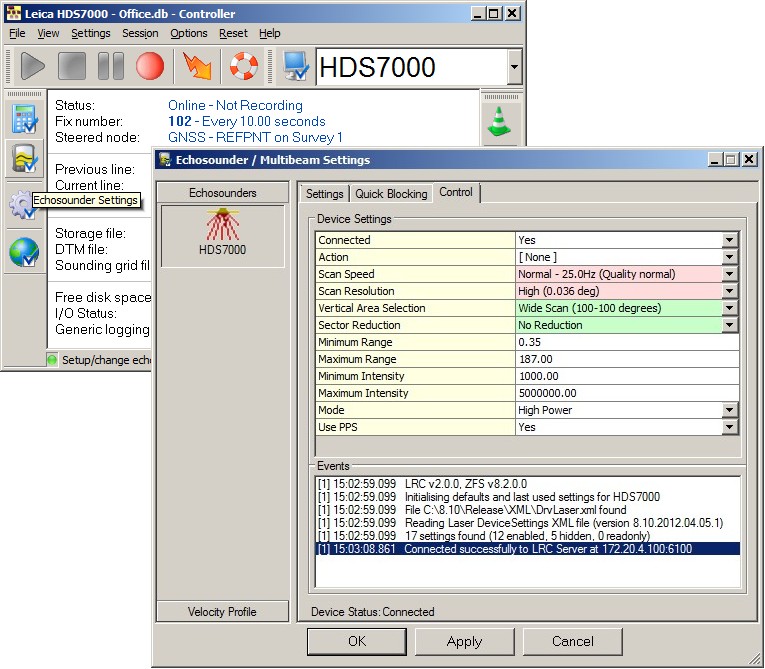Click the calculator icon in sidebar
The image size is (765, 669).
pyautogui.click(x=23, y=118)
